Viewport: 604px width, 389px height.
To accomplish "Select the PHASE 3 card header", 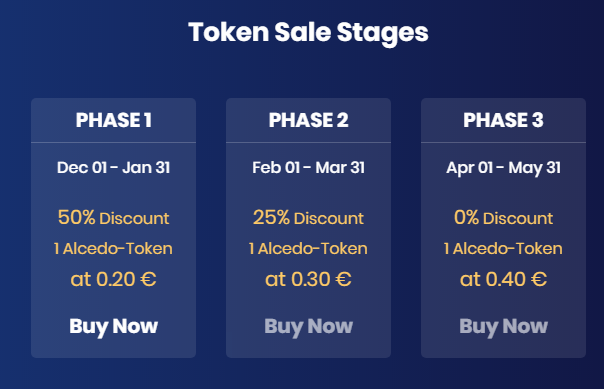I will click(x=503, y=120).
